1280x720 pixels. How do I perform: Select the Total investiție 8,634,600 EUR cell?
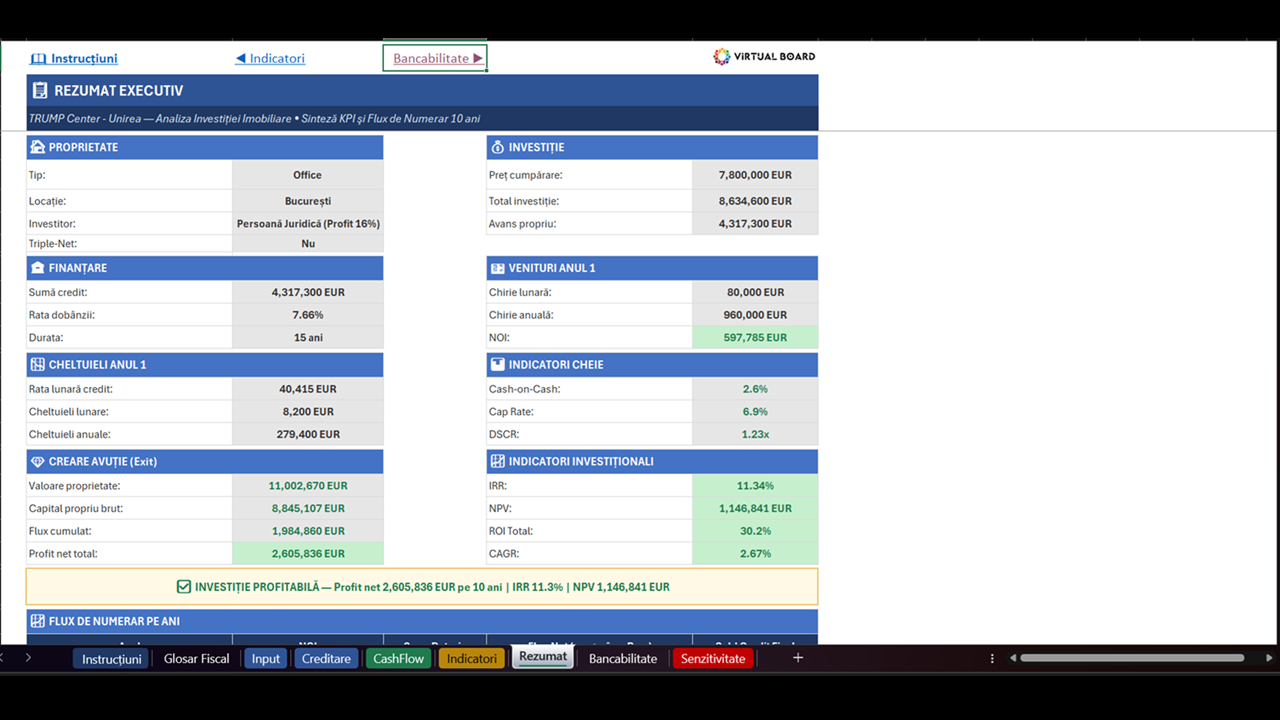(755, 201)
